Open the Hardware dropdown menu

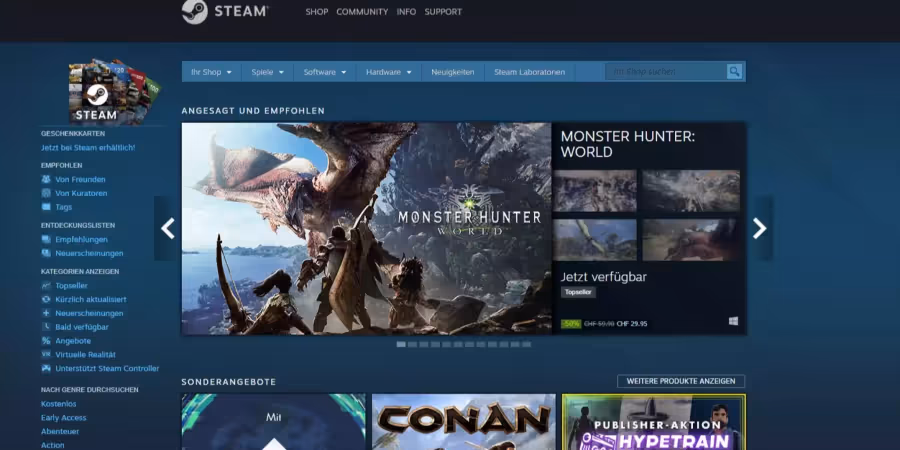pyautogui.click(x=389, y=72)
